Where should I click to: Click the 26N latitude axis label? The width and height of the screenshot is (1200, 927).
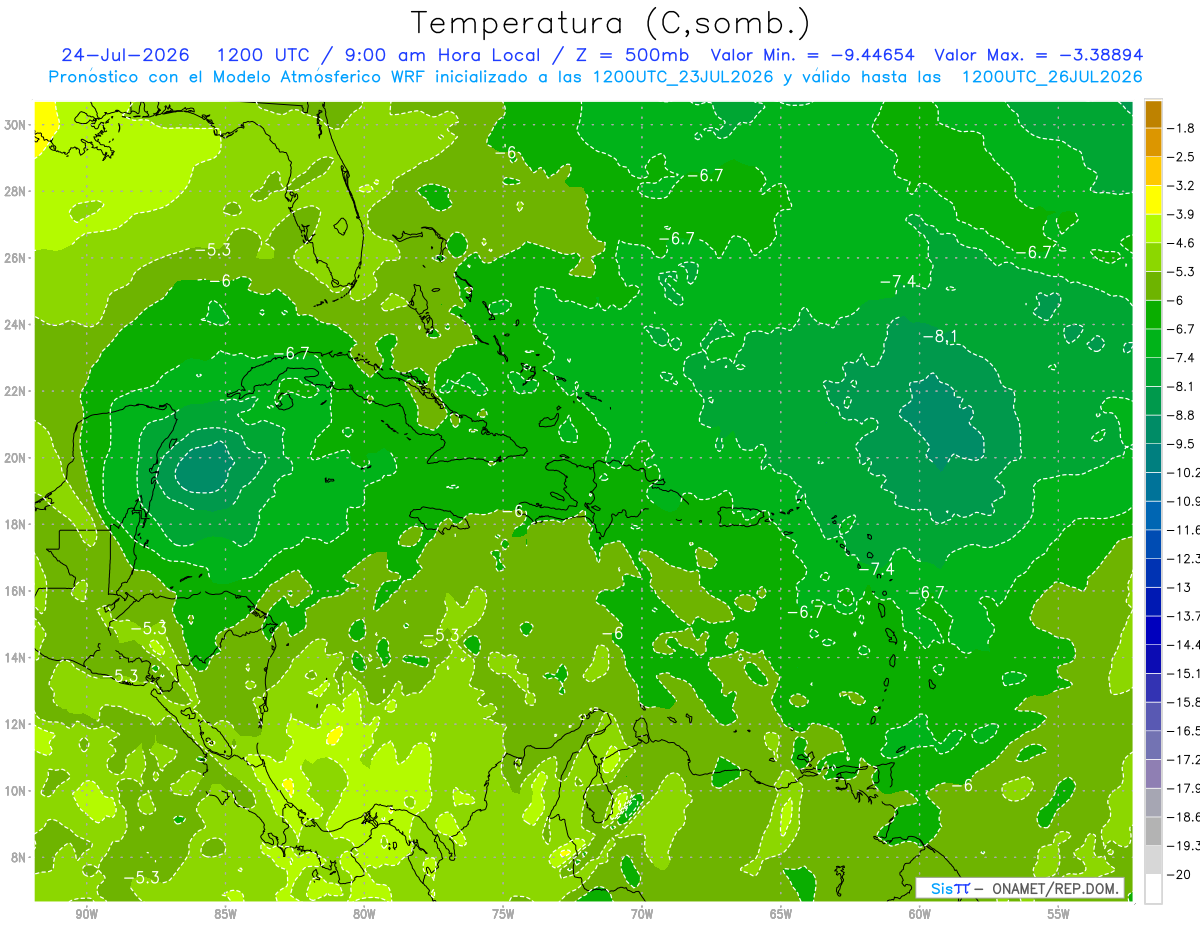(17, 258)
